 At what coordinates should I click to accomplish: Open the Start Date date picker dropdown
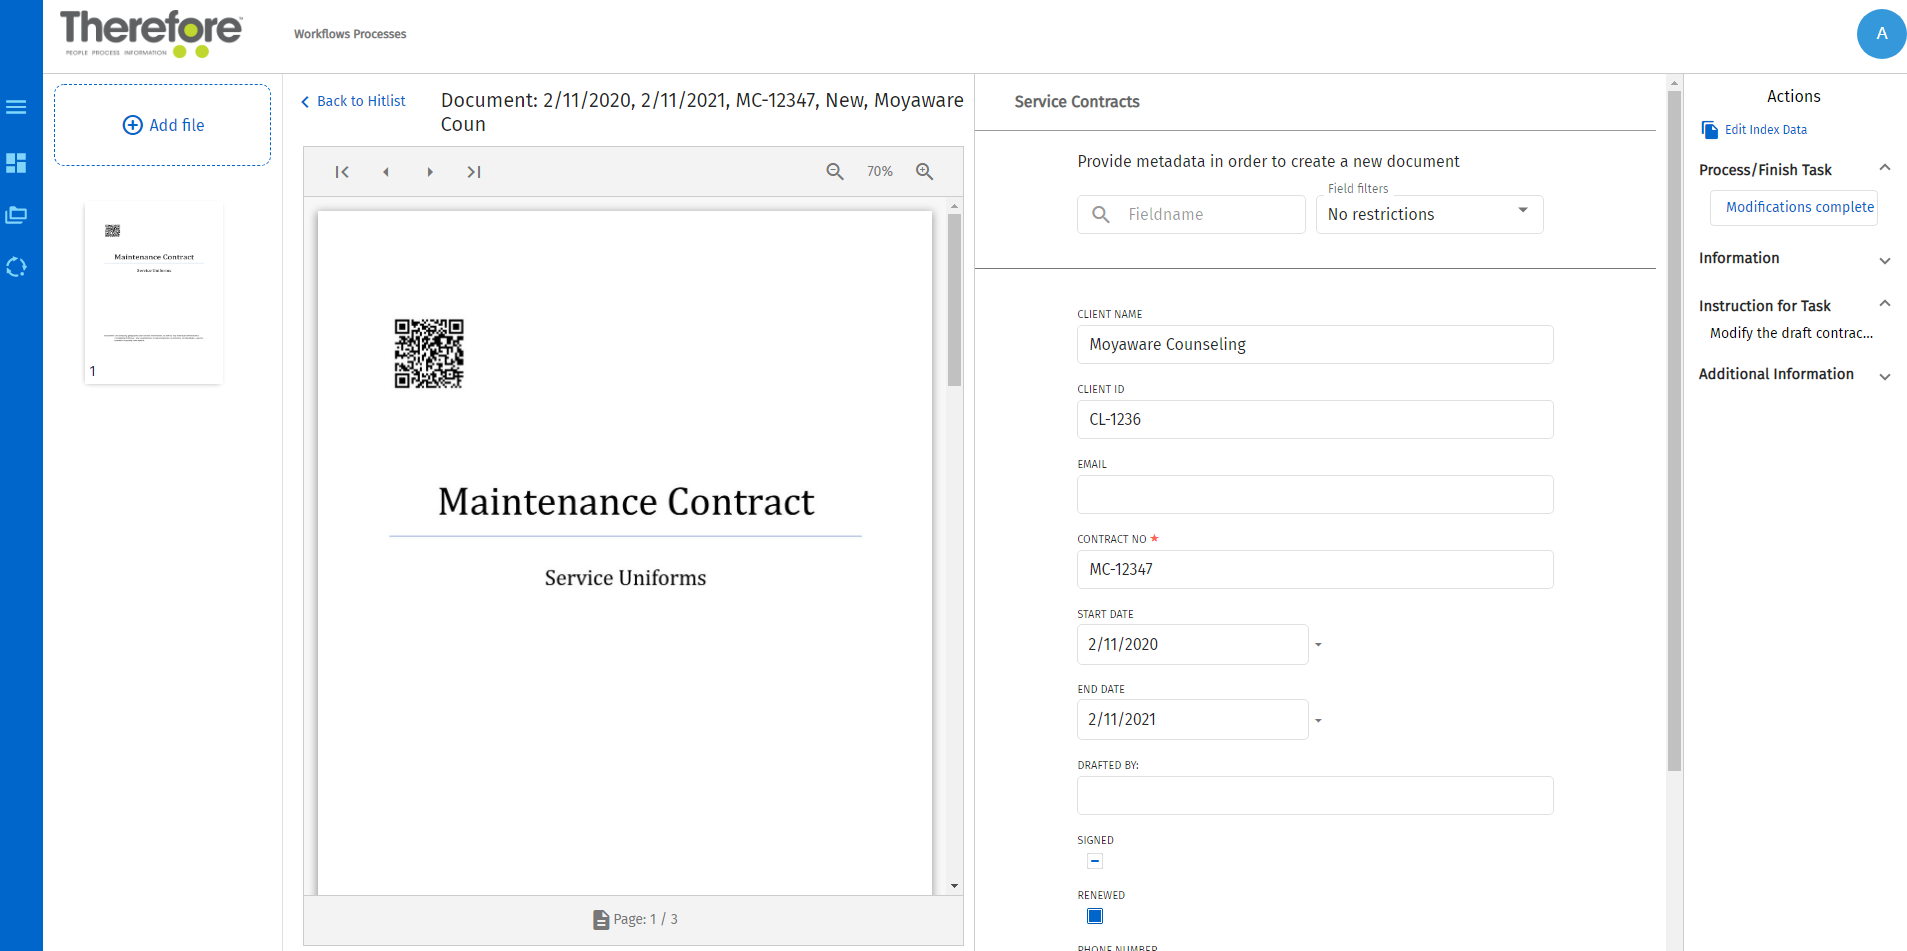click(x=1317, y=644)
